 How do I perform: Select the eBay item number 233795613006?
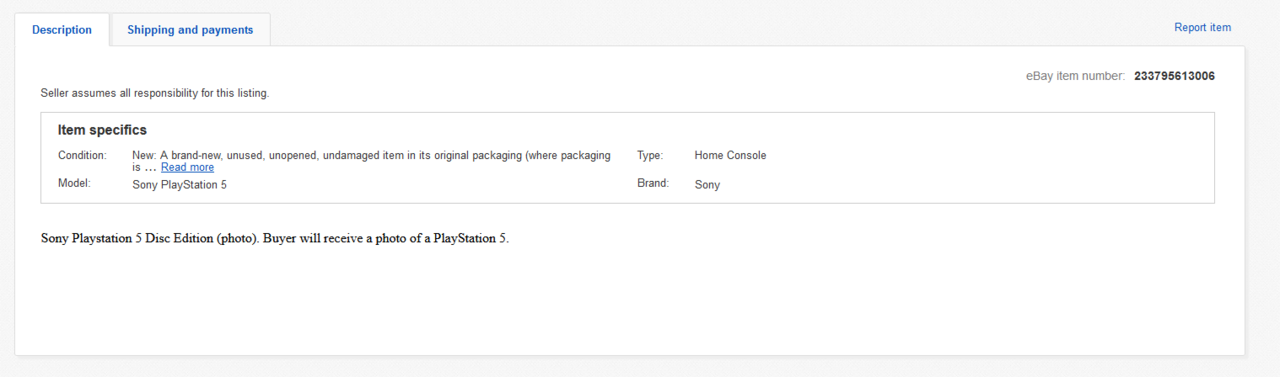point(1174,76)
